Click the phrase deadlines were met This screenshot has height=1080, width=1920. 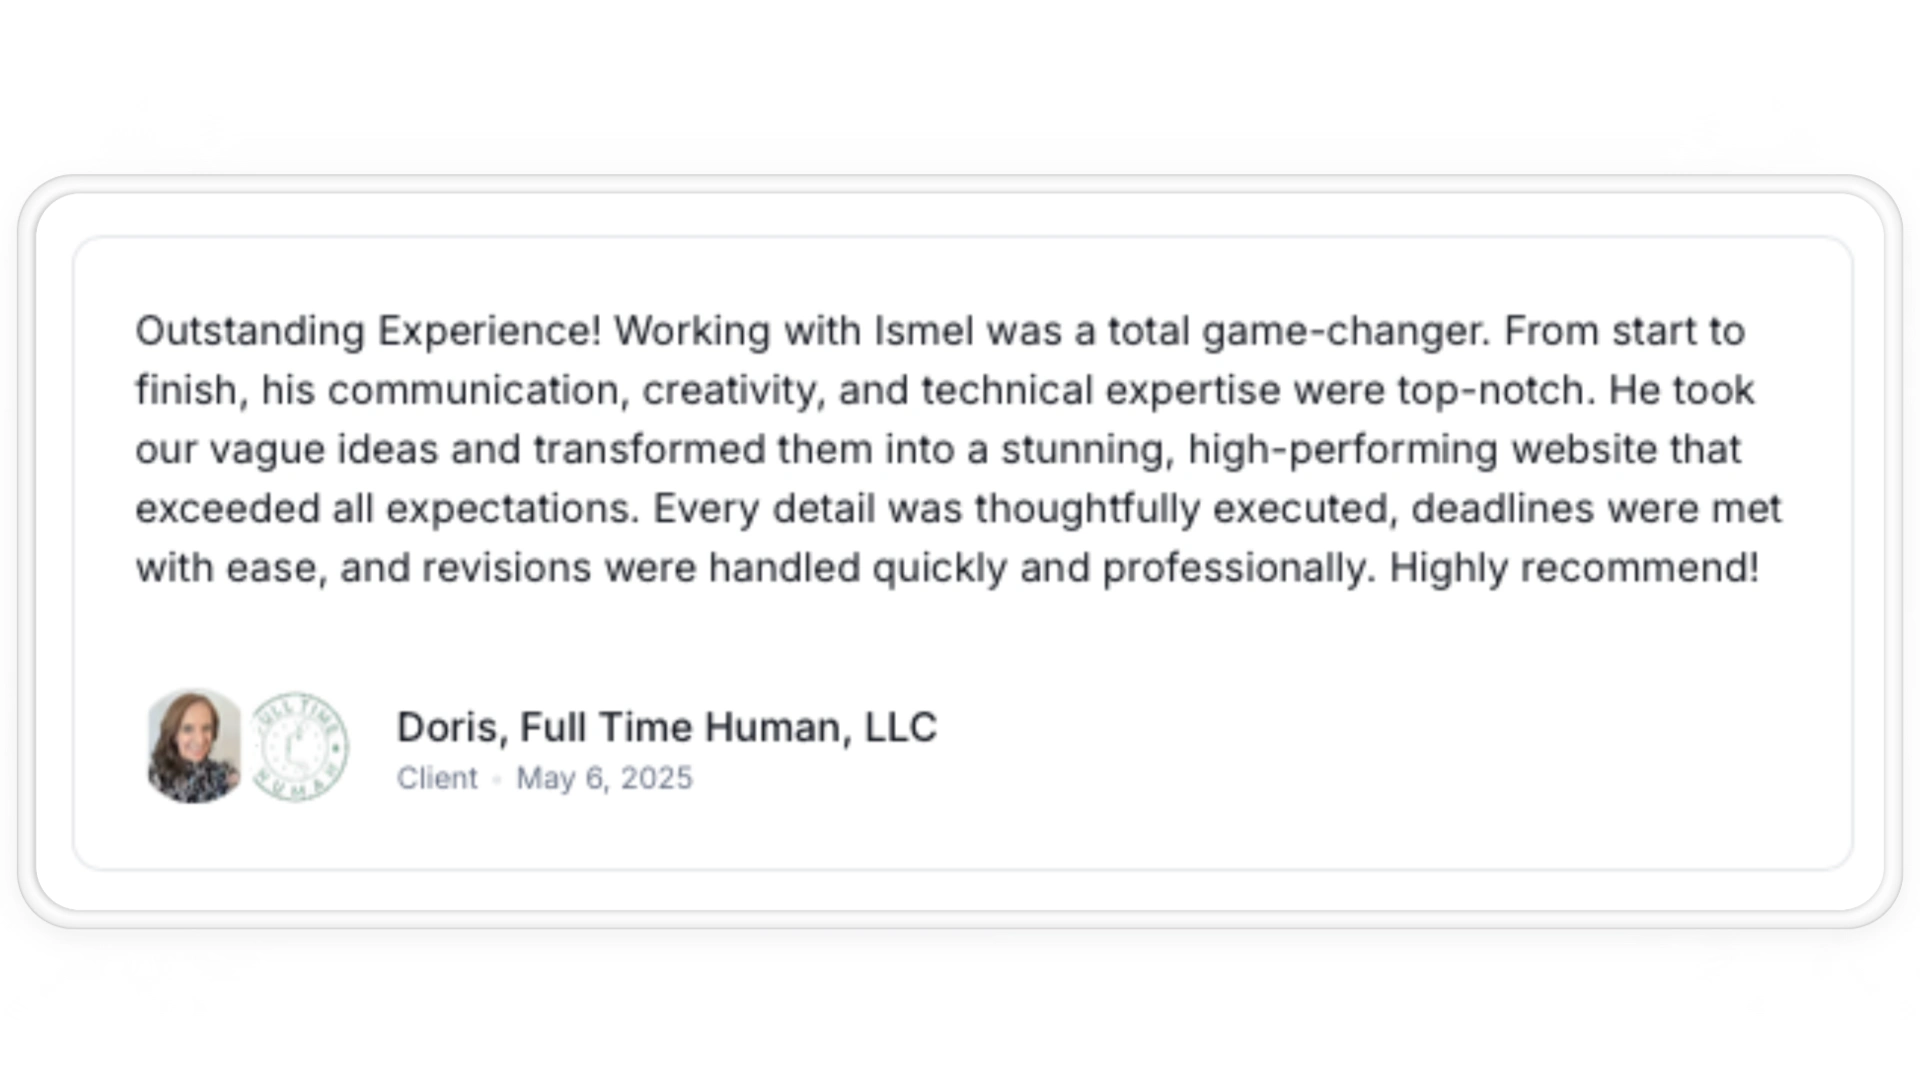(1597, 508)
